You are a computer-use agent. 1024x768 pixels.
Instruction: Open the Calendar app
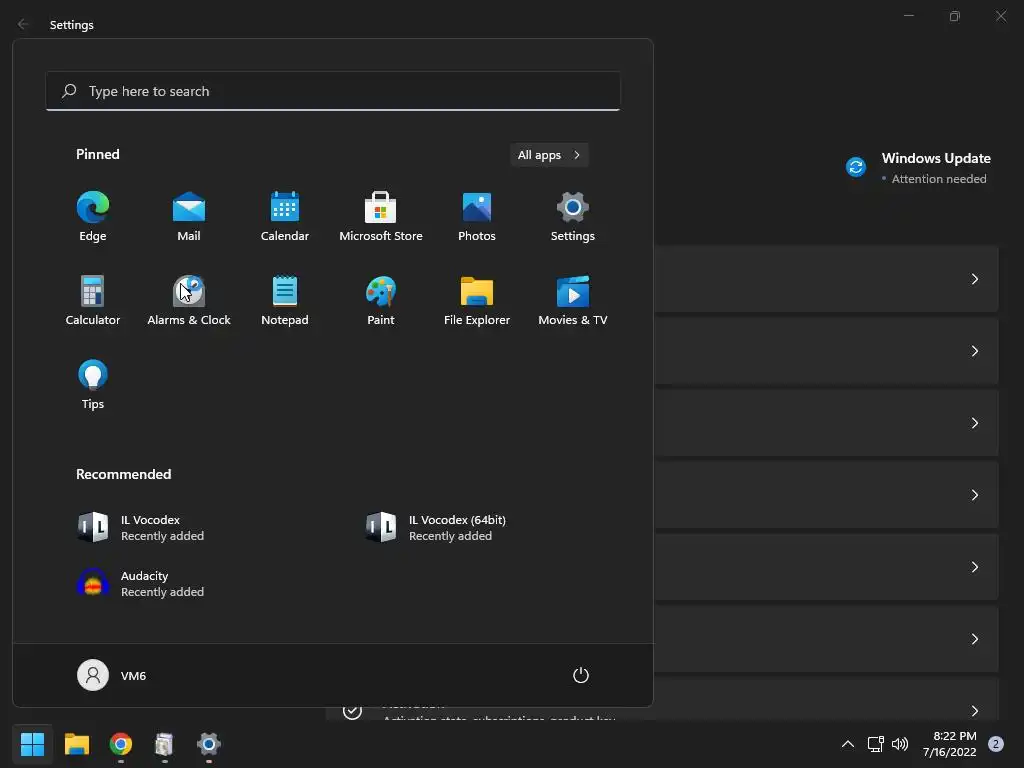pos(285,217)
